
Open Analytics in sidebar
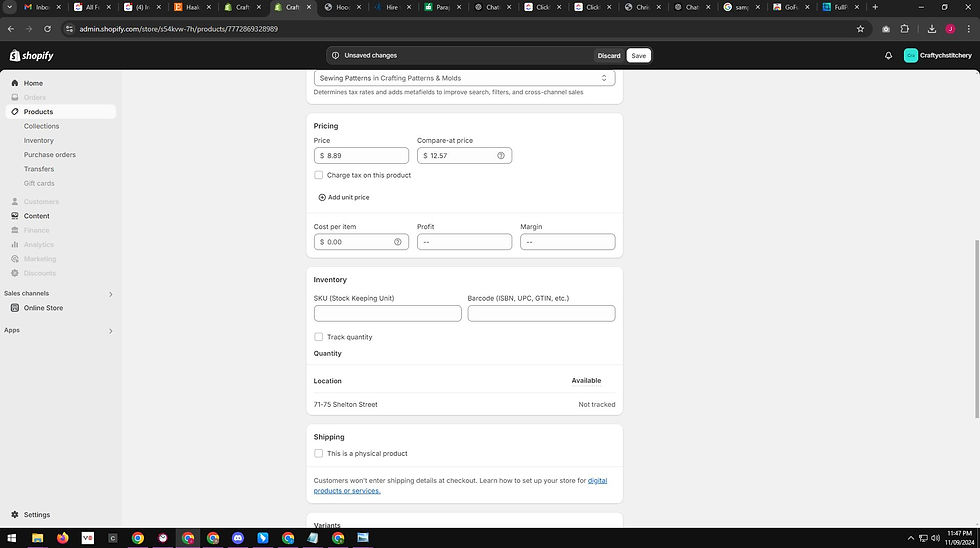tap(39, 245)
